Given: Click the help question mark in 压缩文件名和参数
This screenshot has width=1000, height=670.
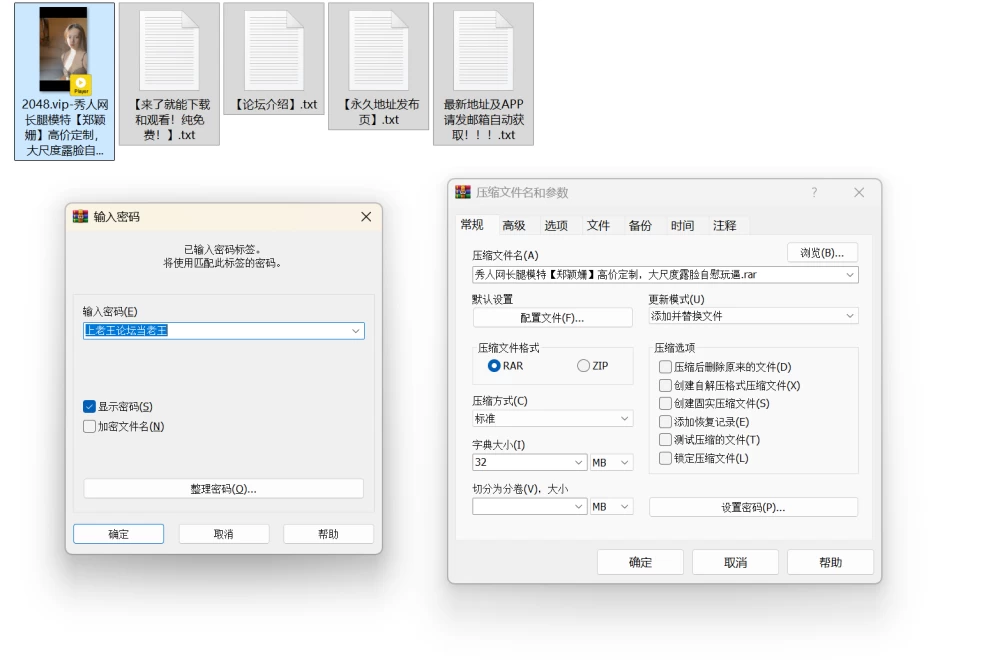Looking at the screenshot, I should 814,192.
